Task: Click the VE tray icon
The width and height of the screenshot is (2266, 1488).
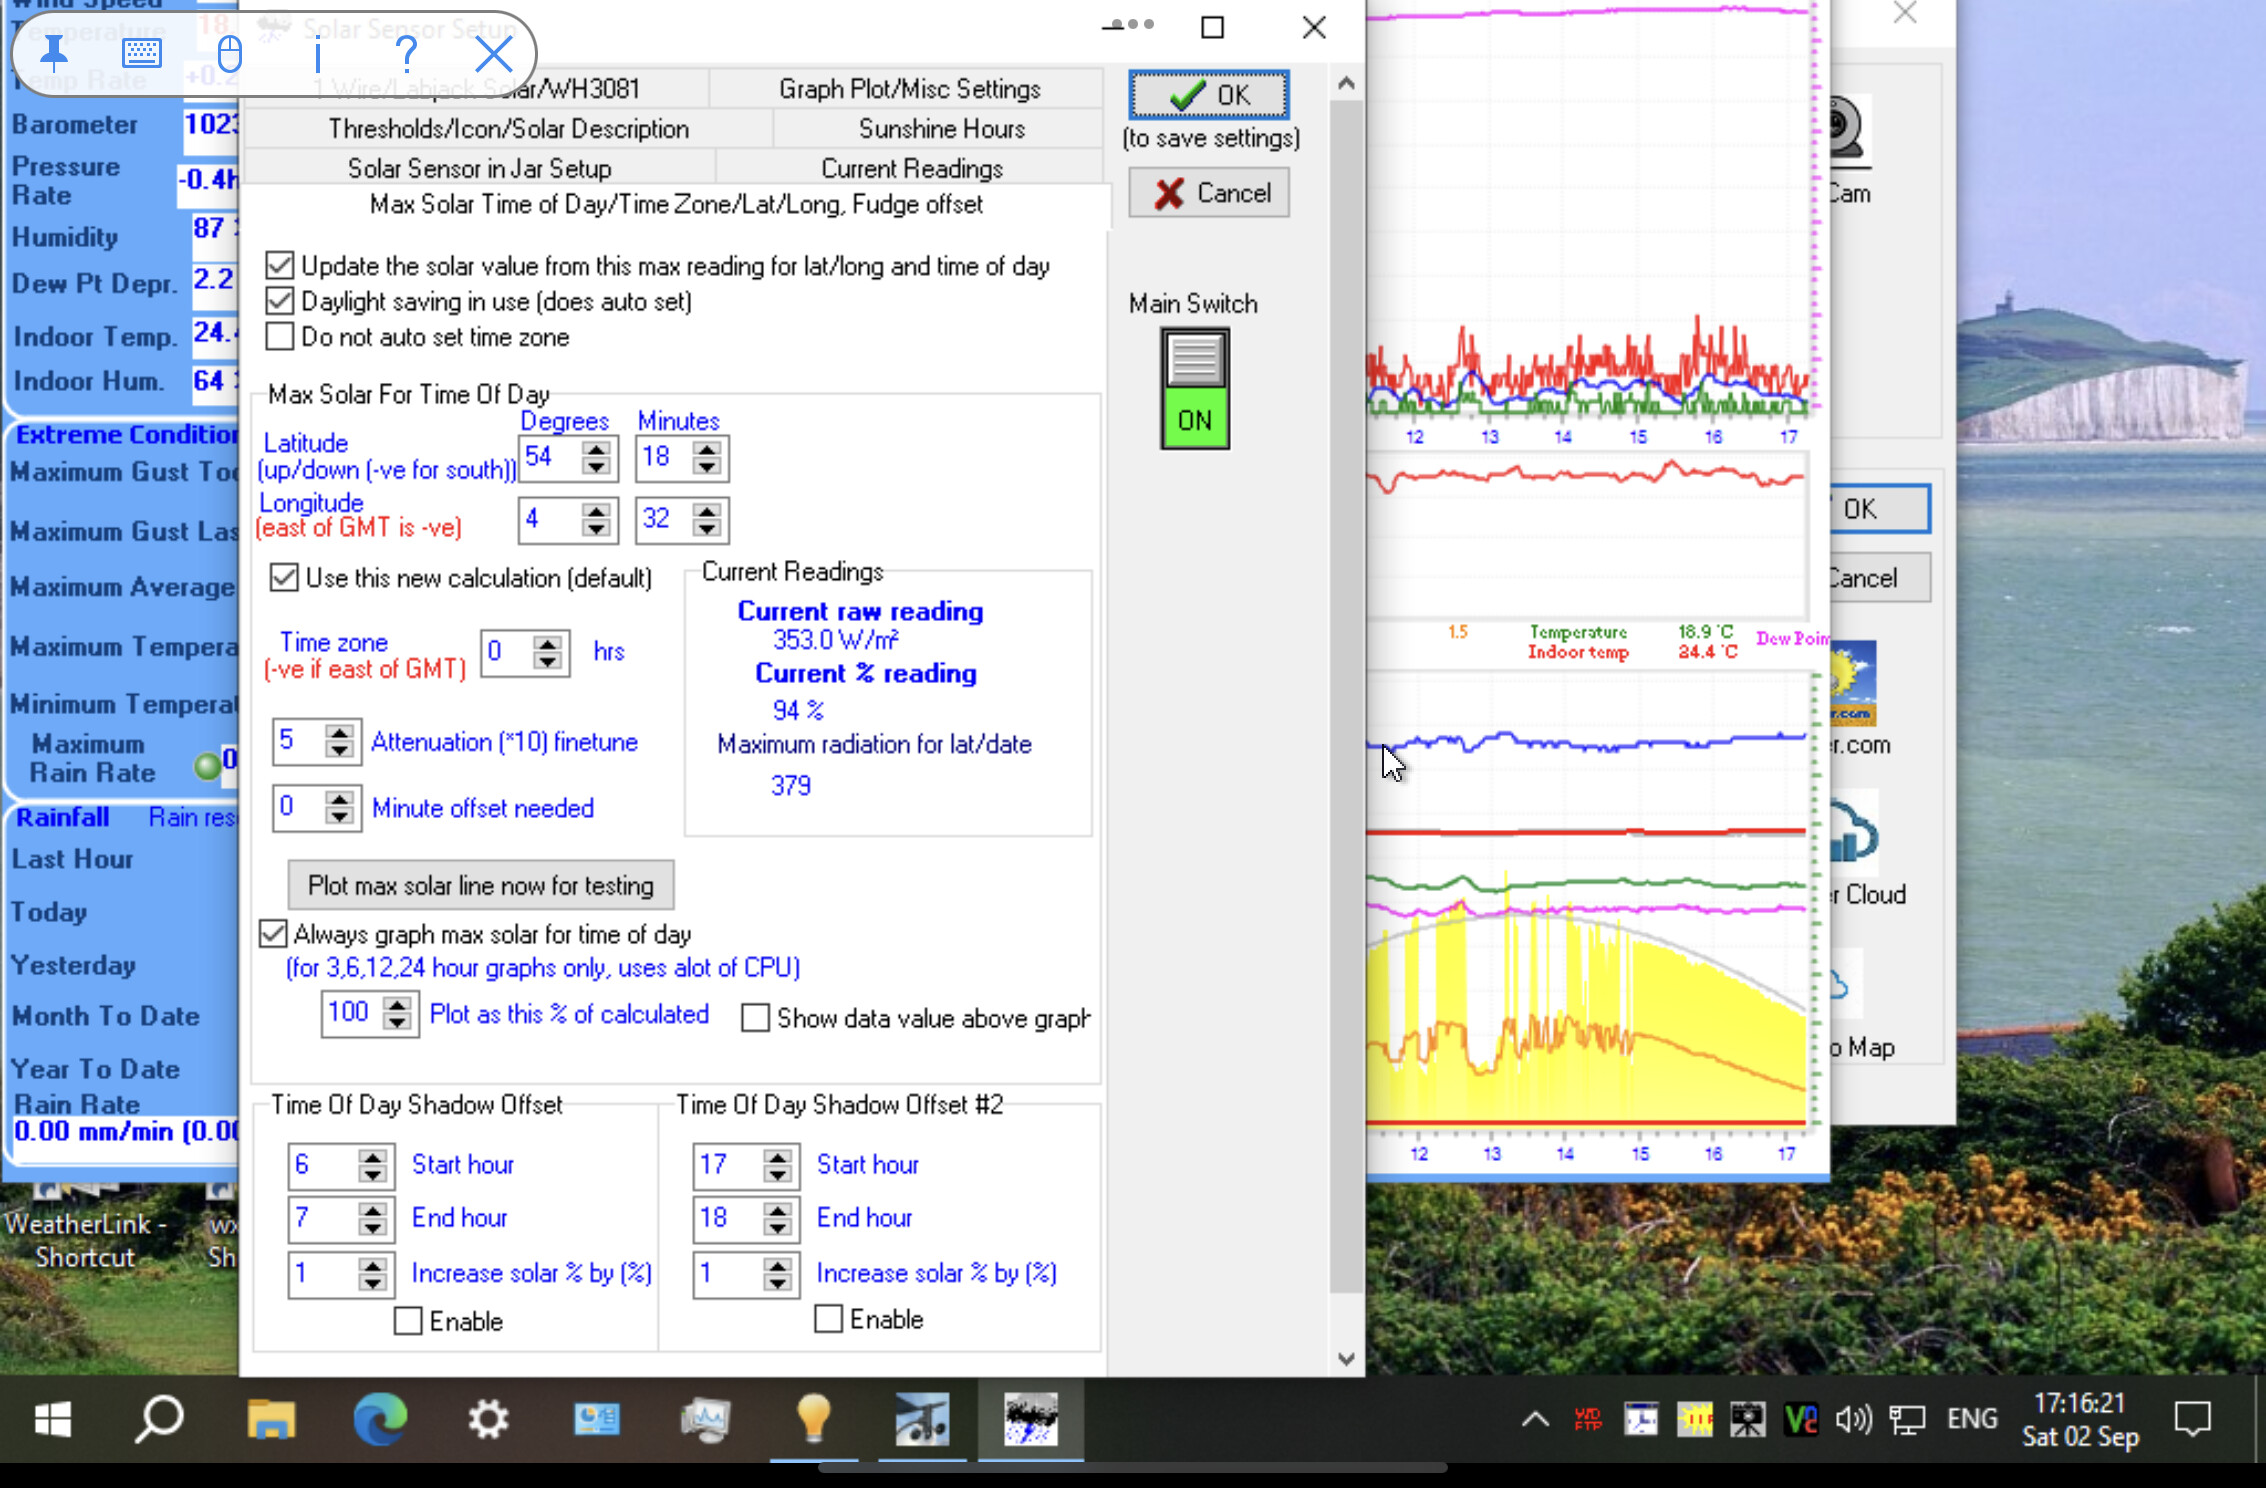Action: (1801, 1419)
